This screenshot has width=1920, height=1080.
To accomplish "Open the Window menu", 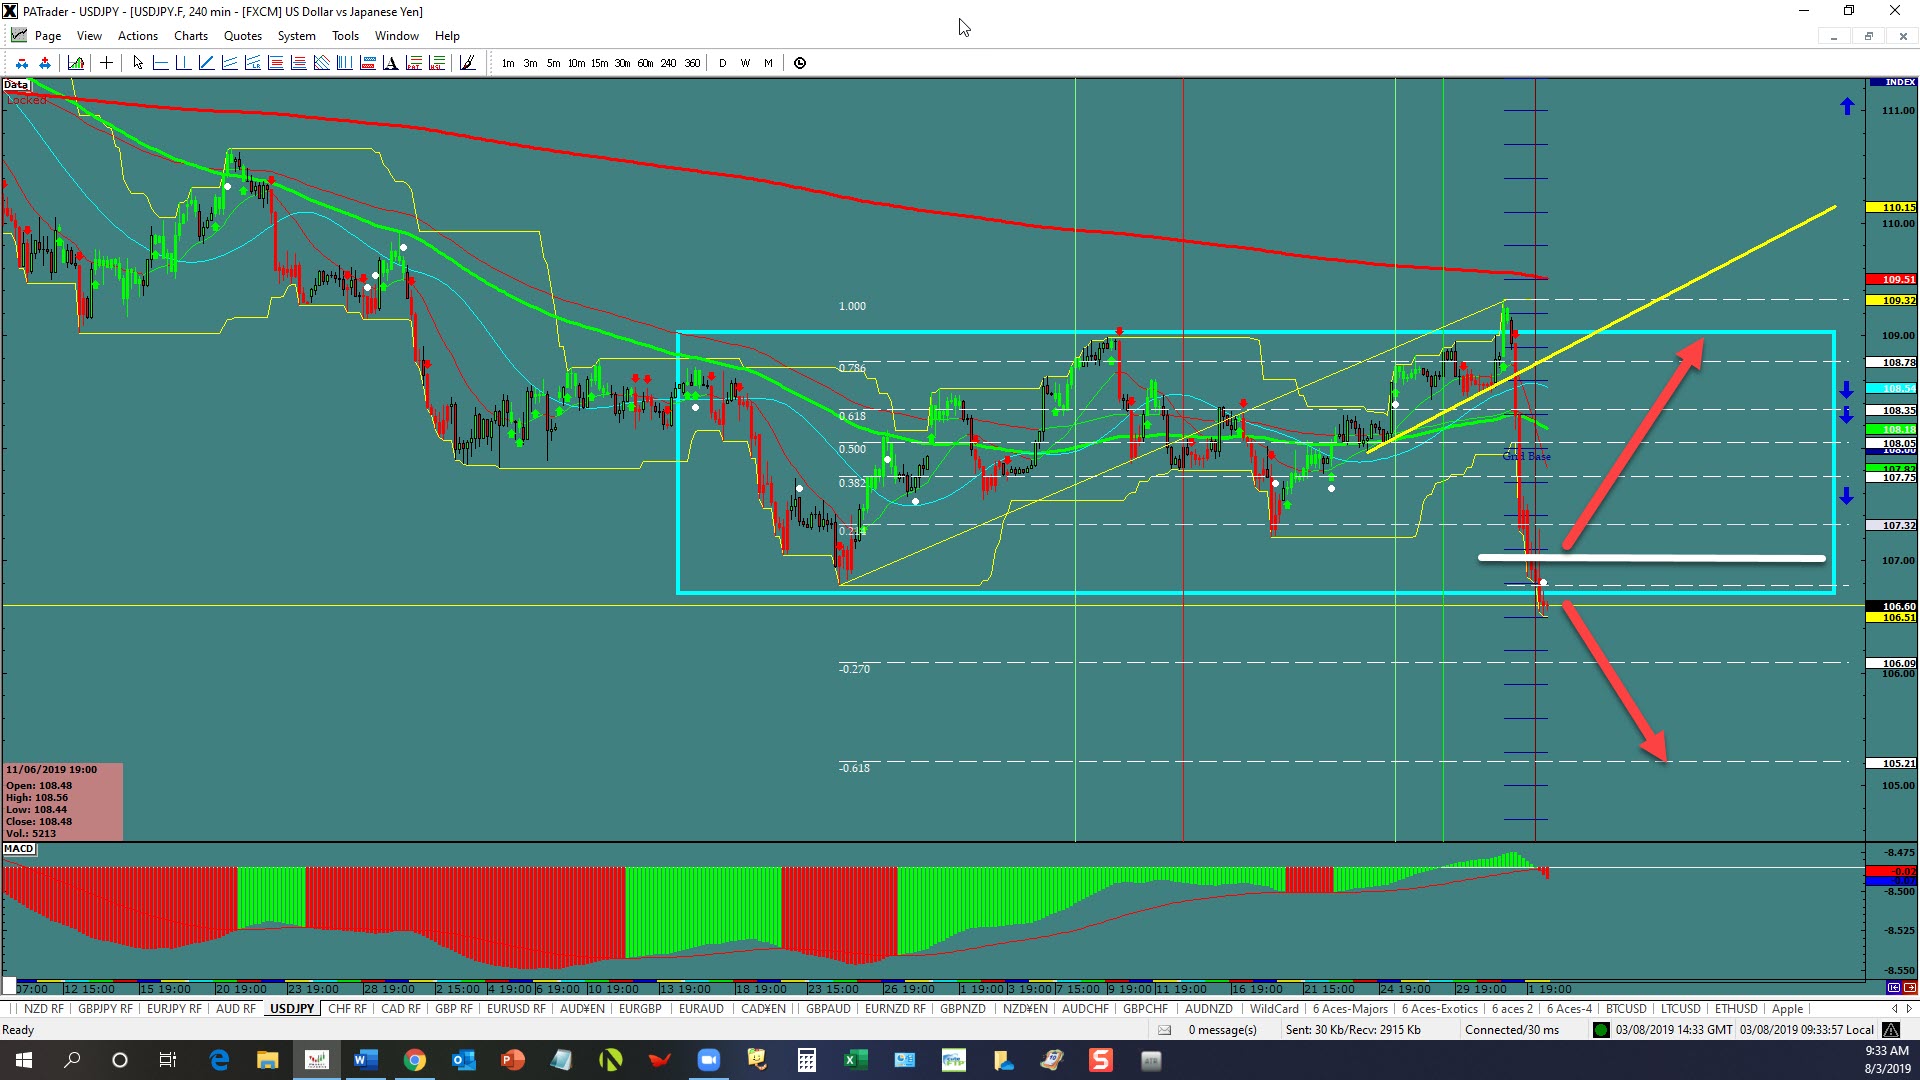I will tap(397, 36).
